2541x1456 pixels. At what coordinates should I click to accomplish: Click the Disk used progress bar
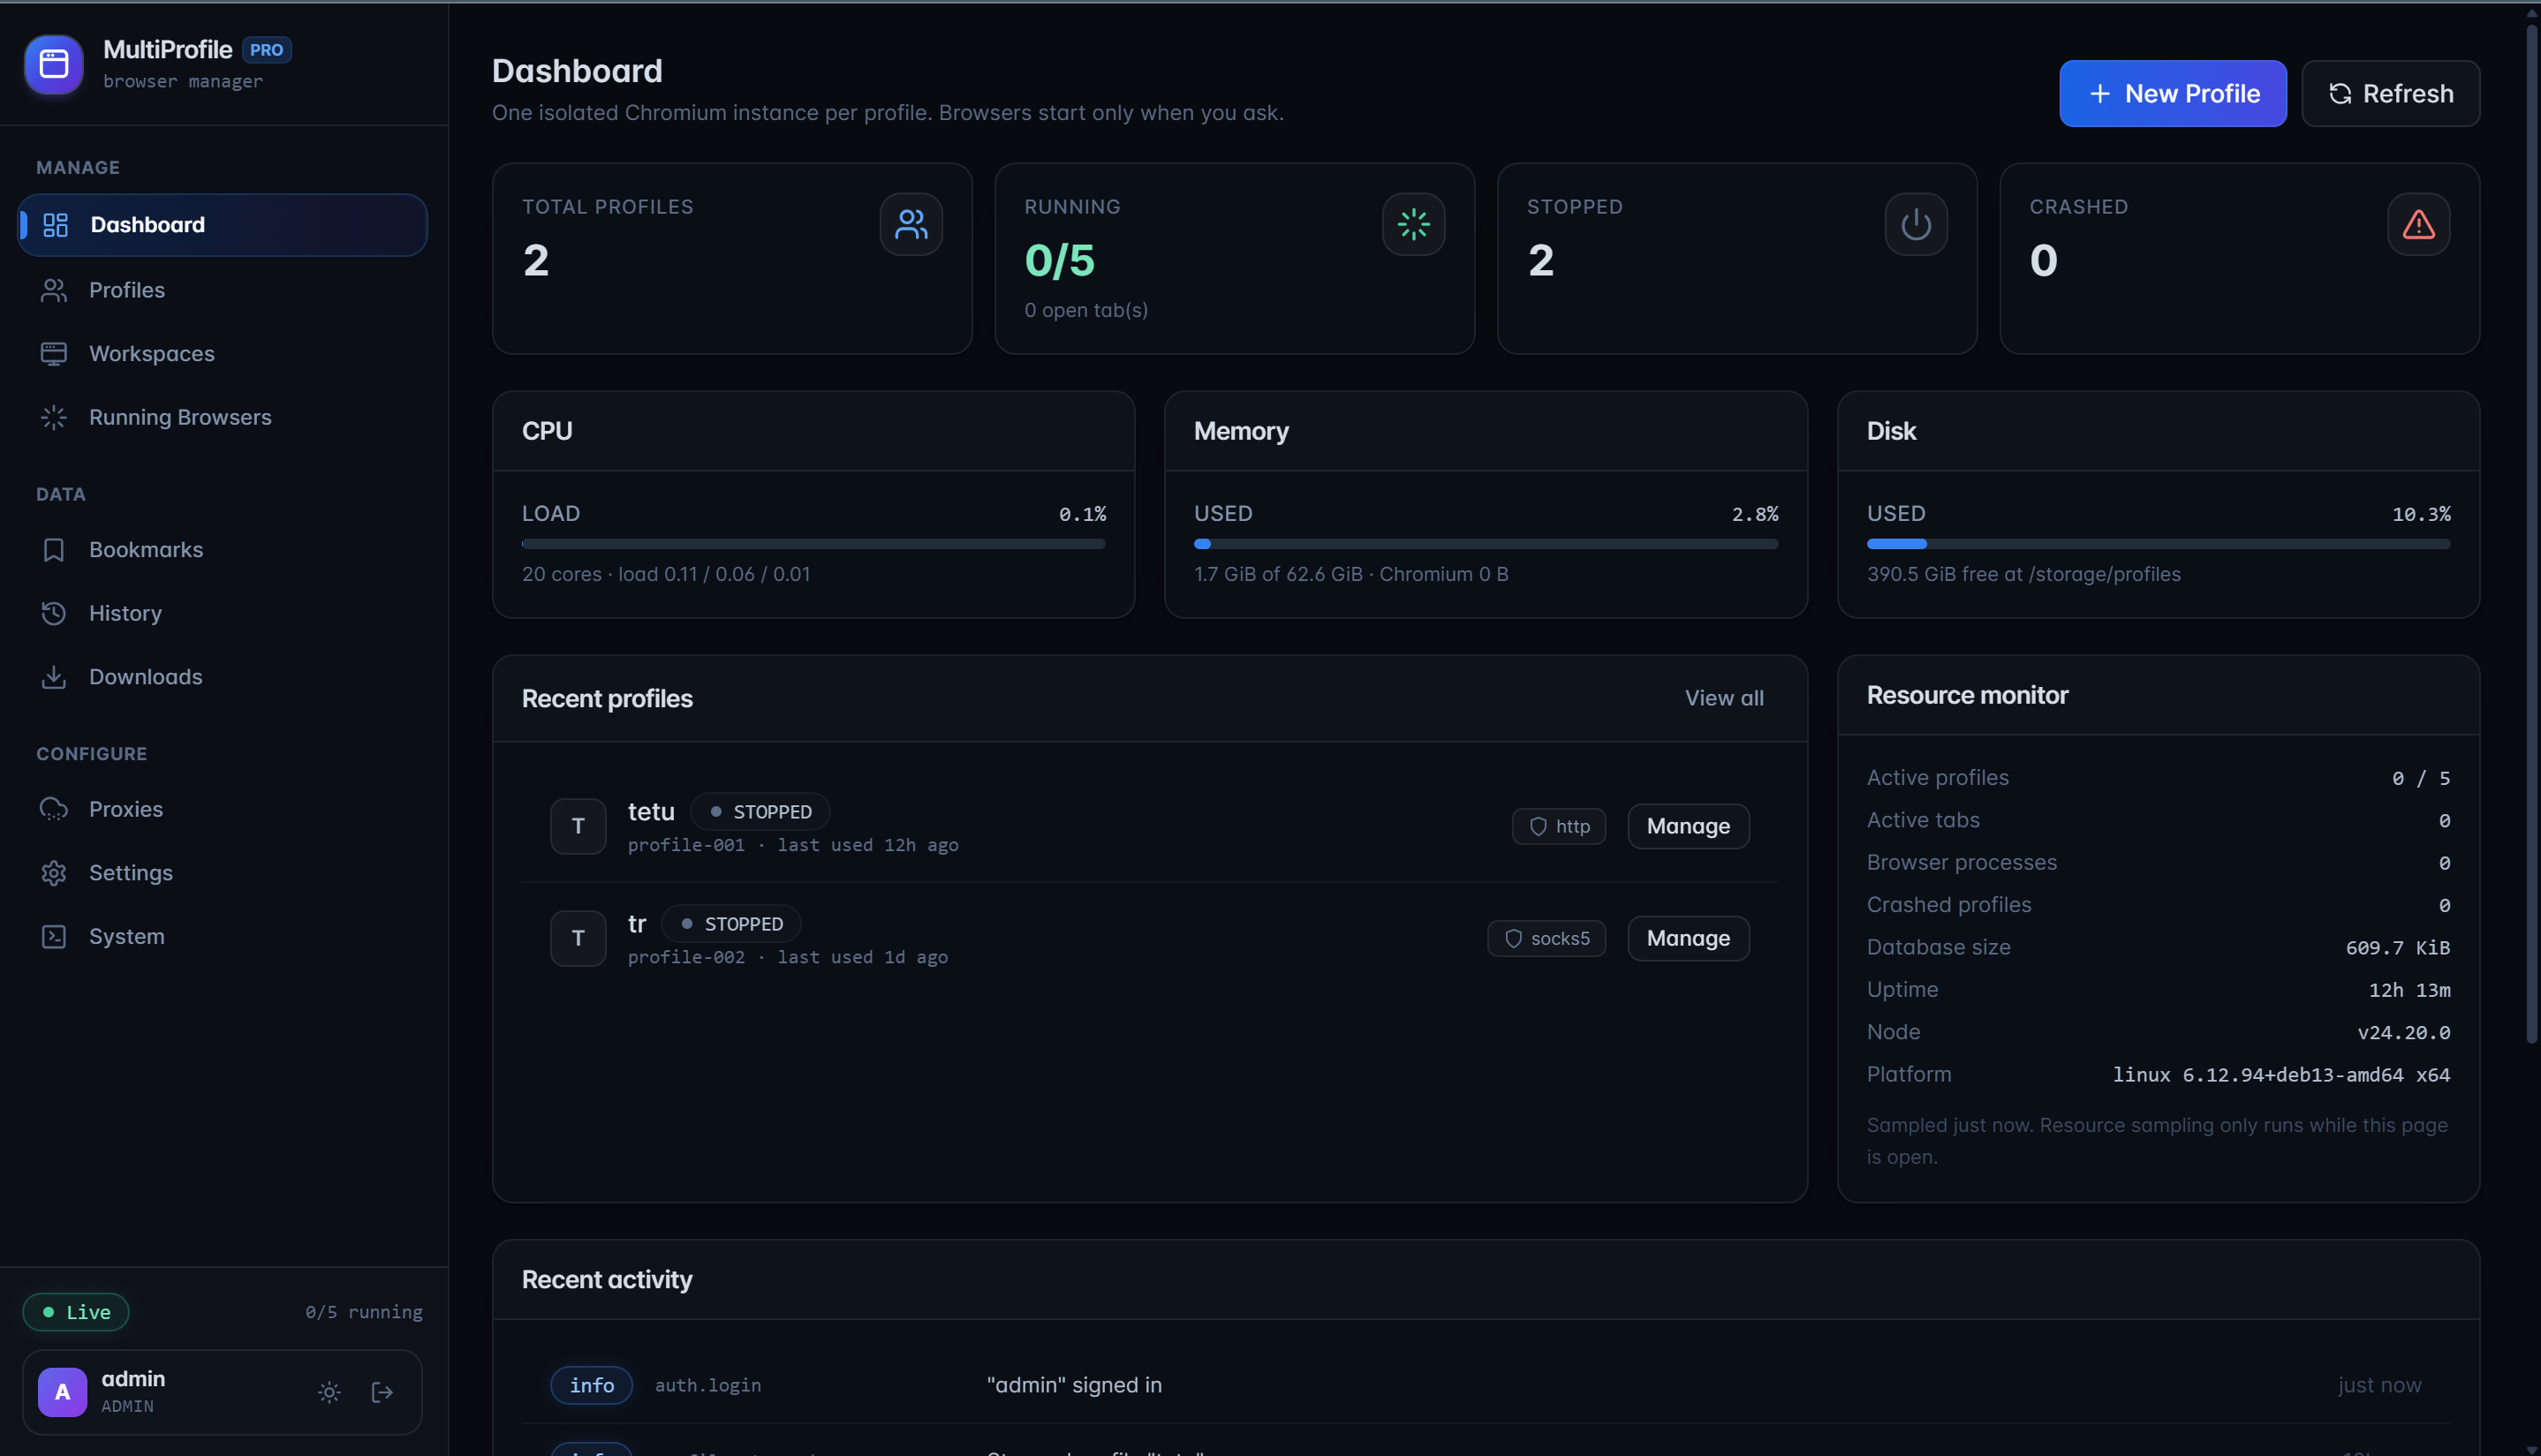[x=2158, y=544]
